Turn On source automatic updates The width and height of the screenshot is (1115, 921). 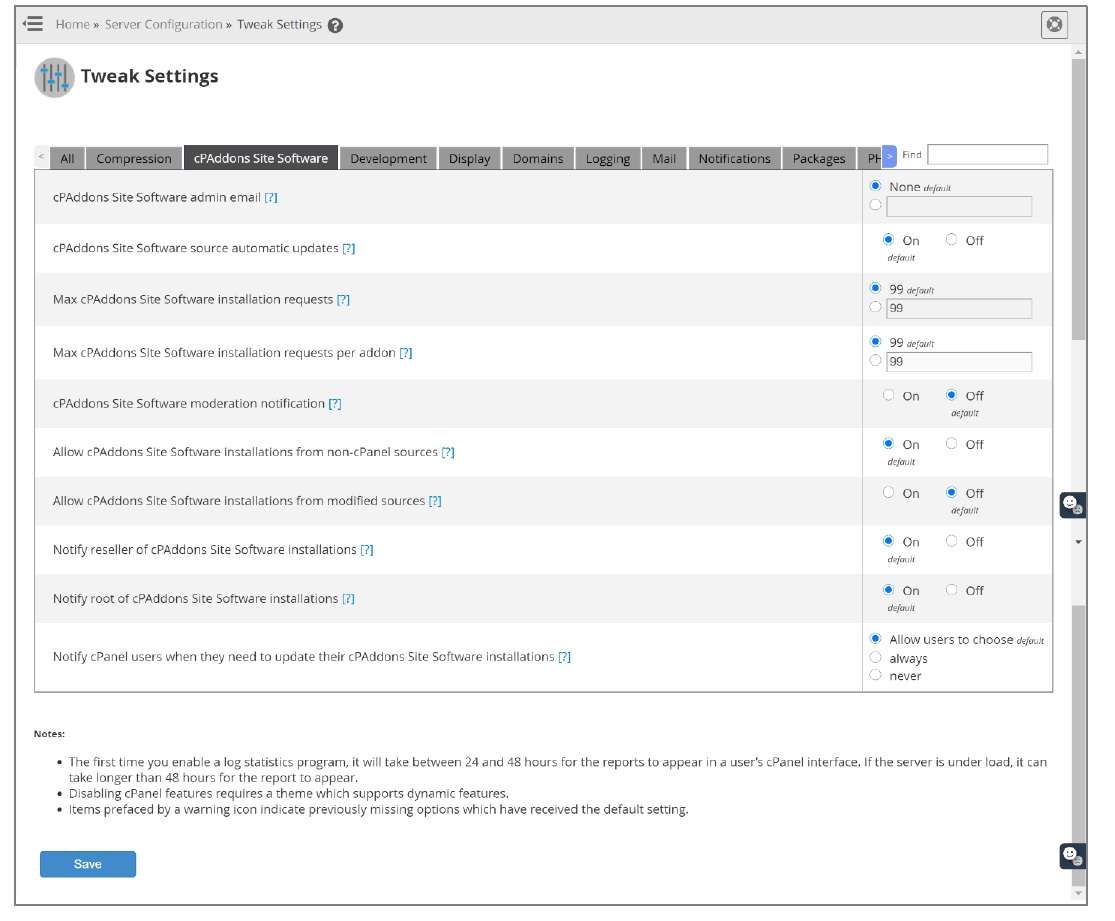click(x=888, y=240)
